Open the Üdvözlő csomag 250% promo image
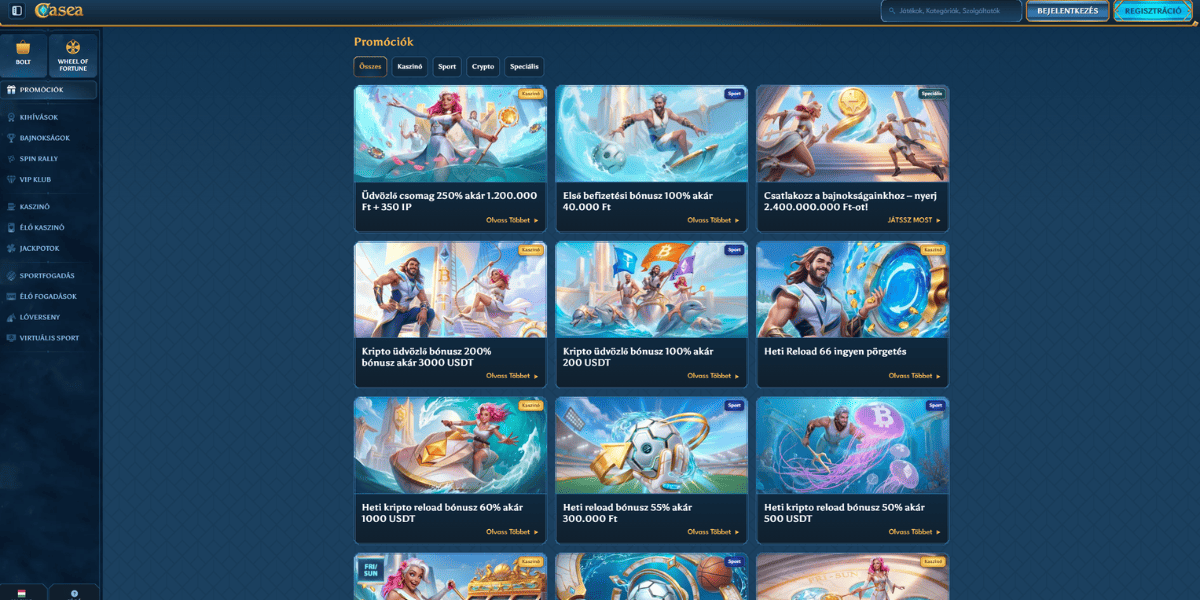Image resolution: width=1200 pixels, height=600 pixels. pyautogui.click(x=450, y=134)
